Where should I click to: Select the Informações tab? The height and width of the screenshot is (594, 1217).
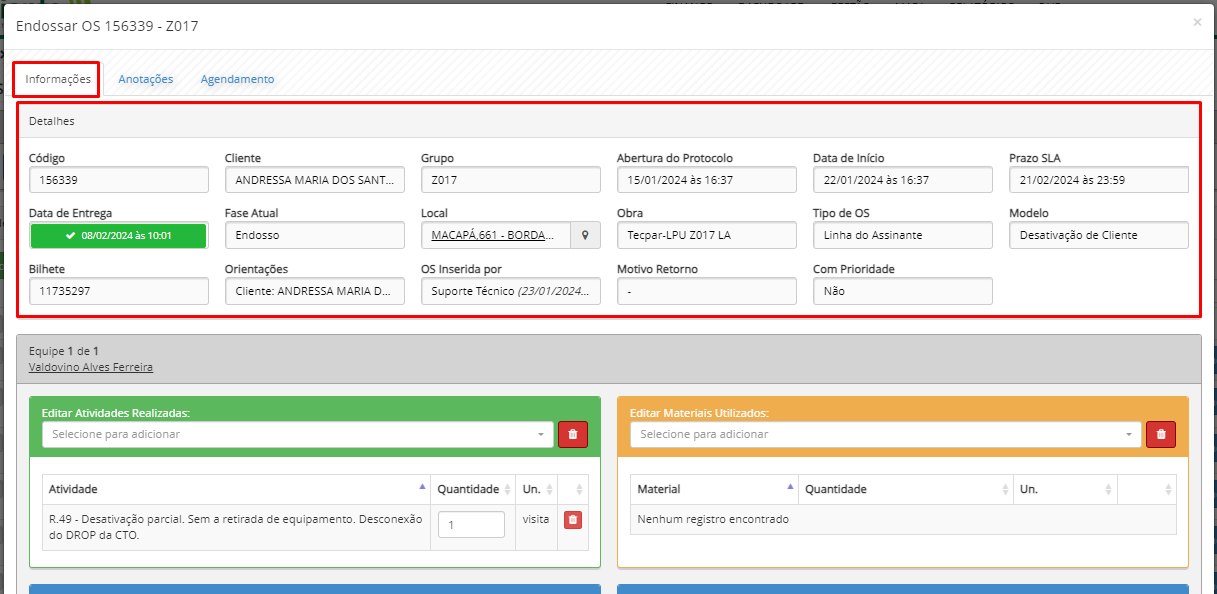tap(58, 79)
